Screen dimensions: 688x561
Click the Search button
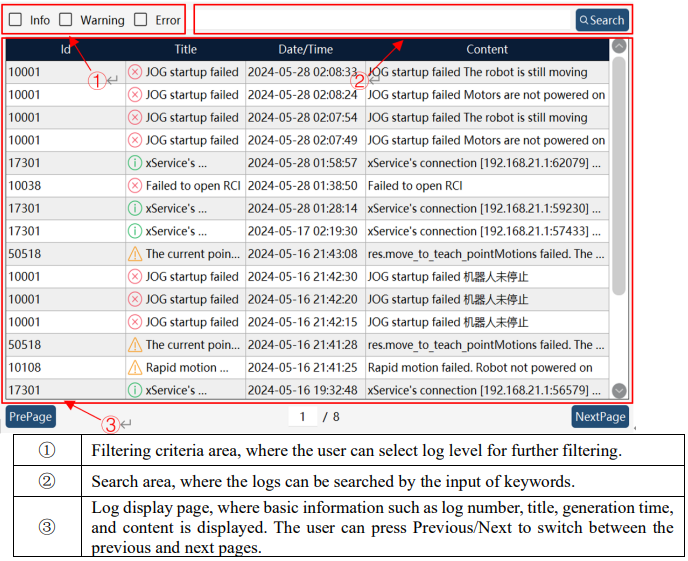click(602, 20)
